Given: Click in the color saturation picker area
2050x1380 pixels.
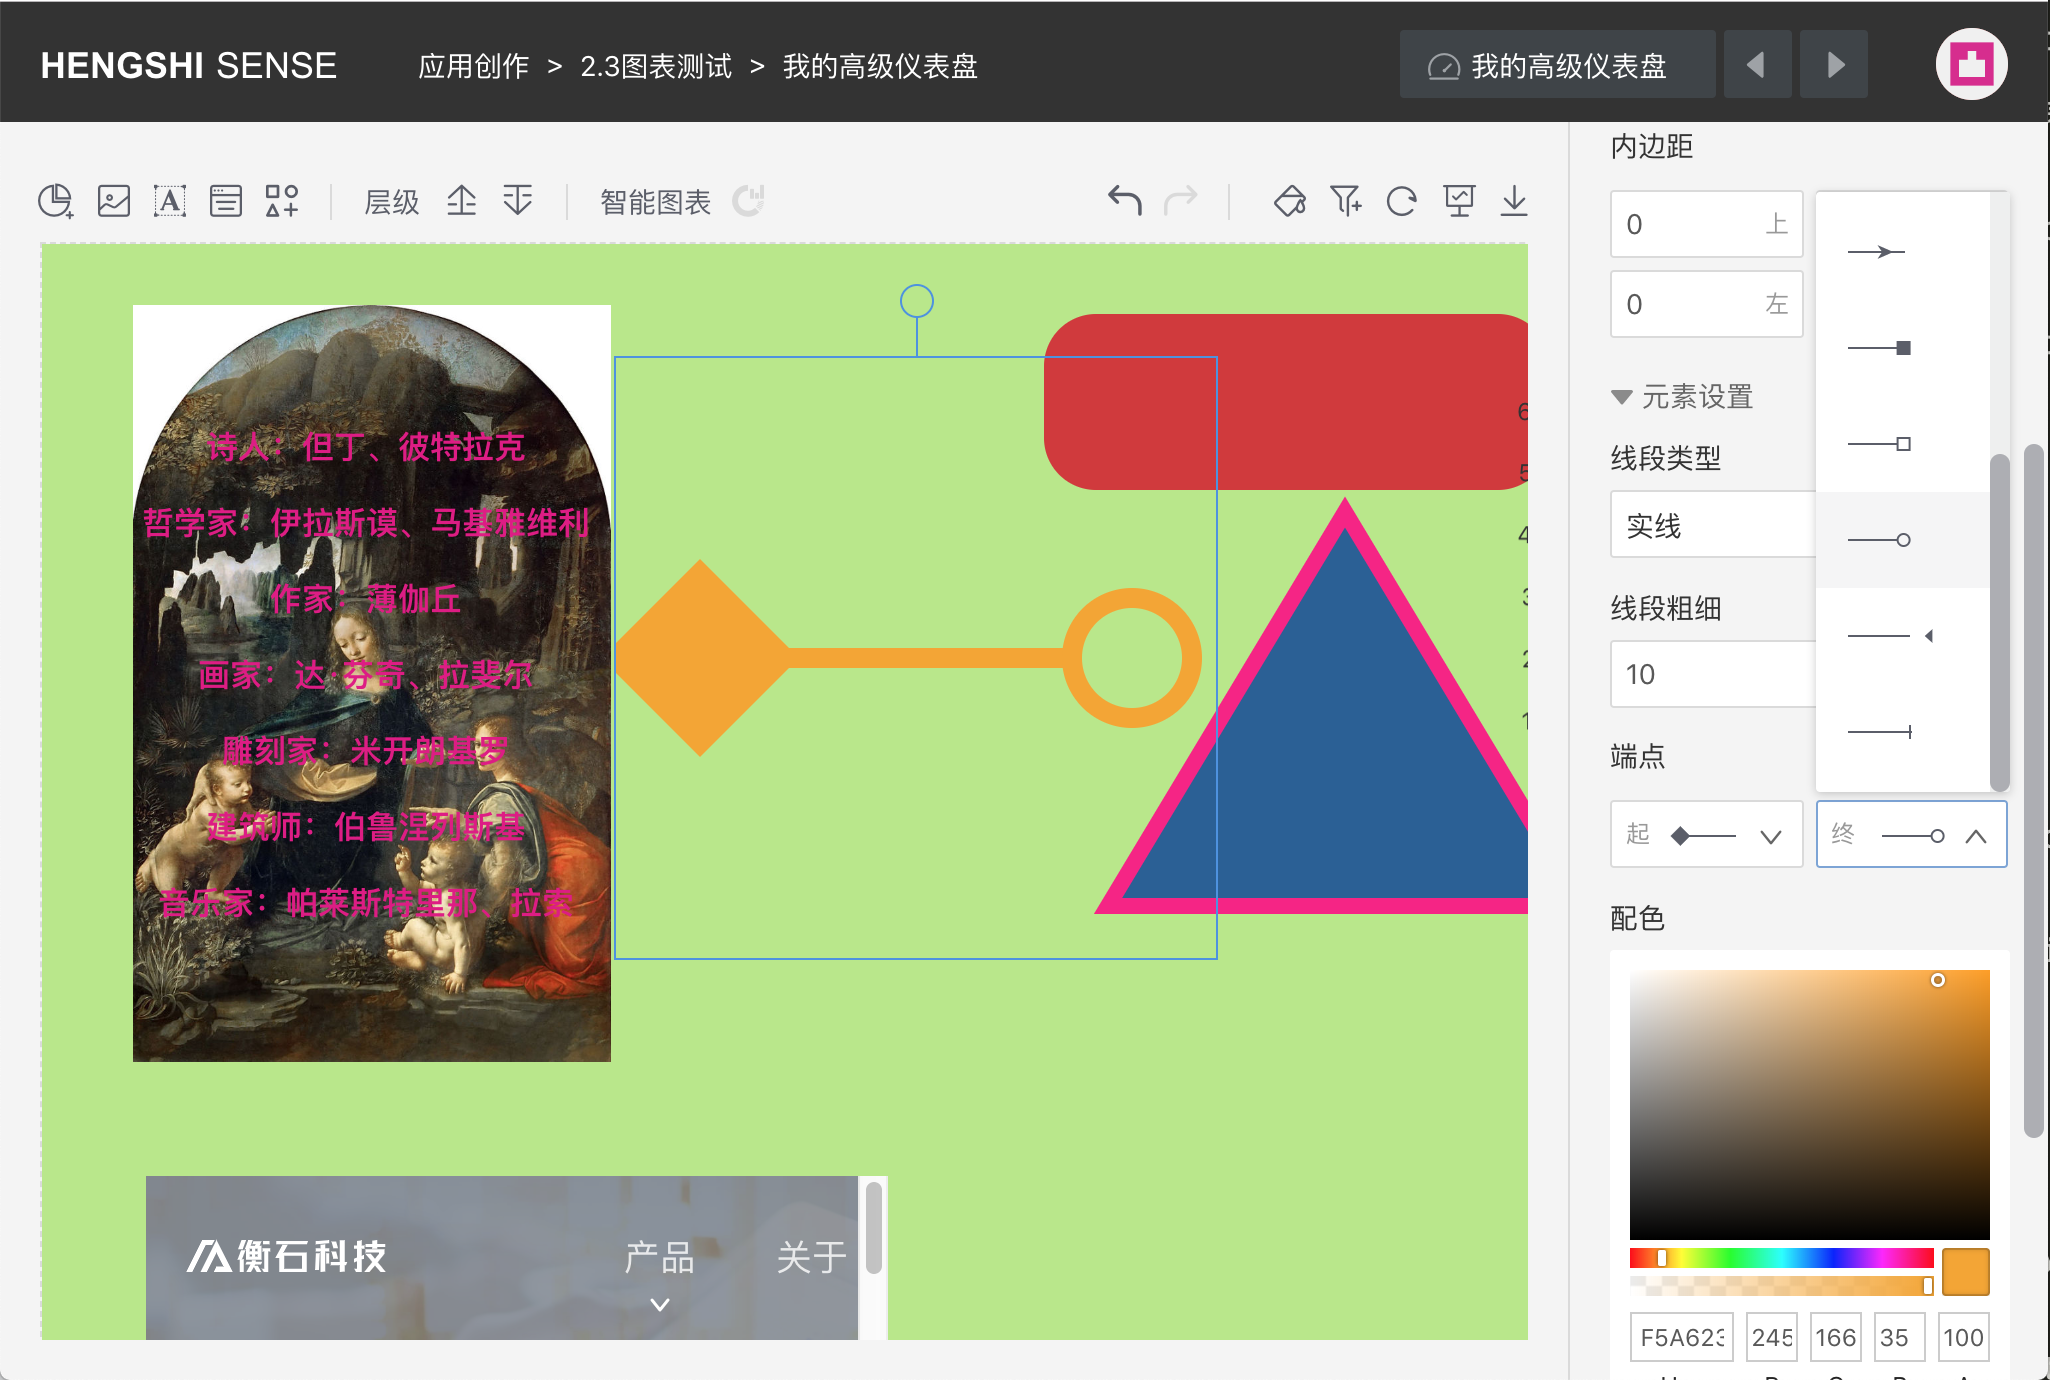Looking at the screenshot, I should [x=1809, y=1105].
